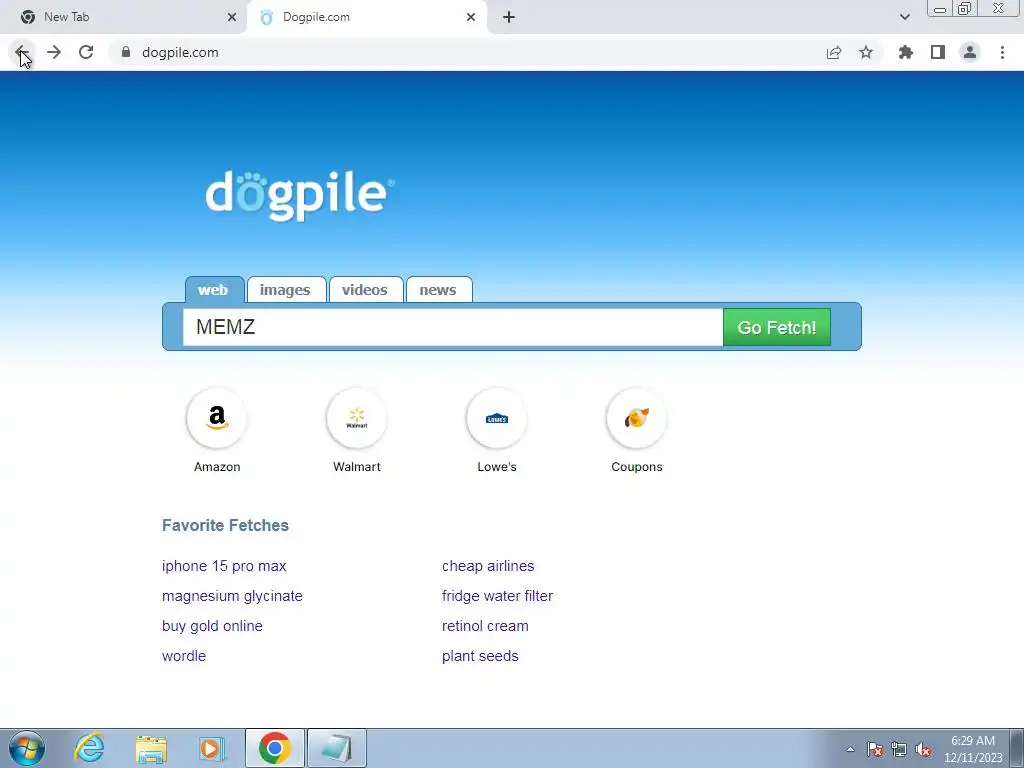Screen dimensions: 1024x768
Task: Open the cheap airlines link
Action: tap(488, 566)
